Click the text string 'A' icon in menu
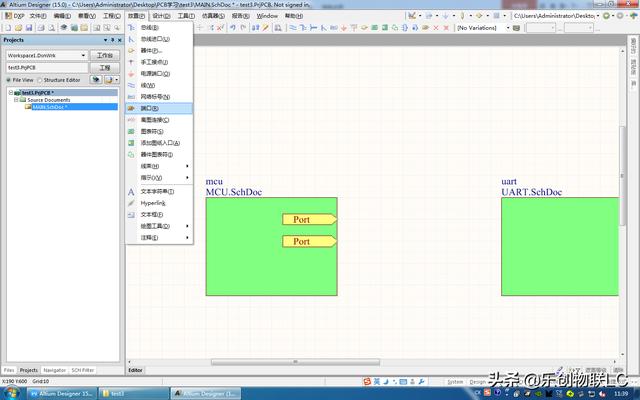The height and width of the screenshot is (400, 640). coord(131,192)
